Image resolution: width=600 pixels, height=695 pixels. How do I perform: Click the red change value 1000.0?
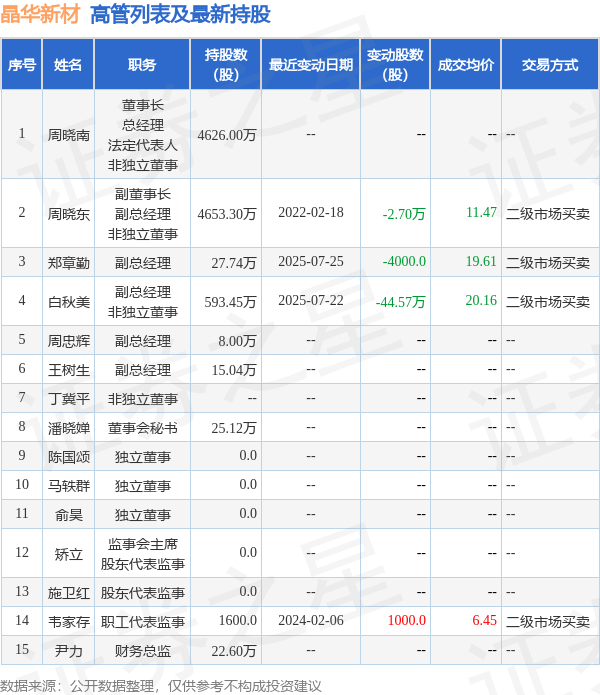click(x=407, y=620)
